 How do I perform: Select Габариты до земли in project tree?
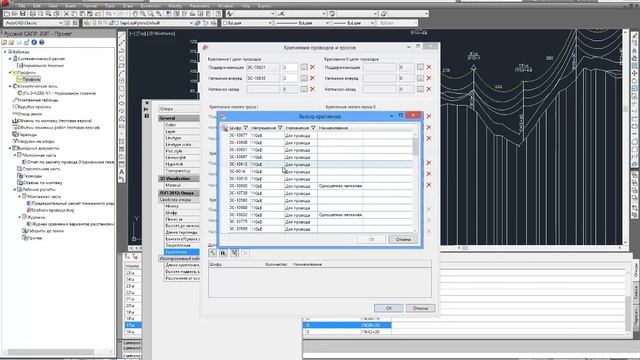tap(46, 231)
